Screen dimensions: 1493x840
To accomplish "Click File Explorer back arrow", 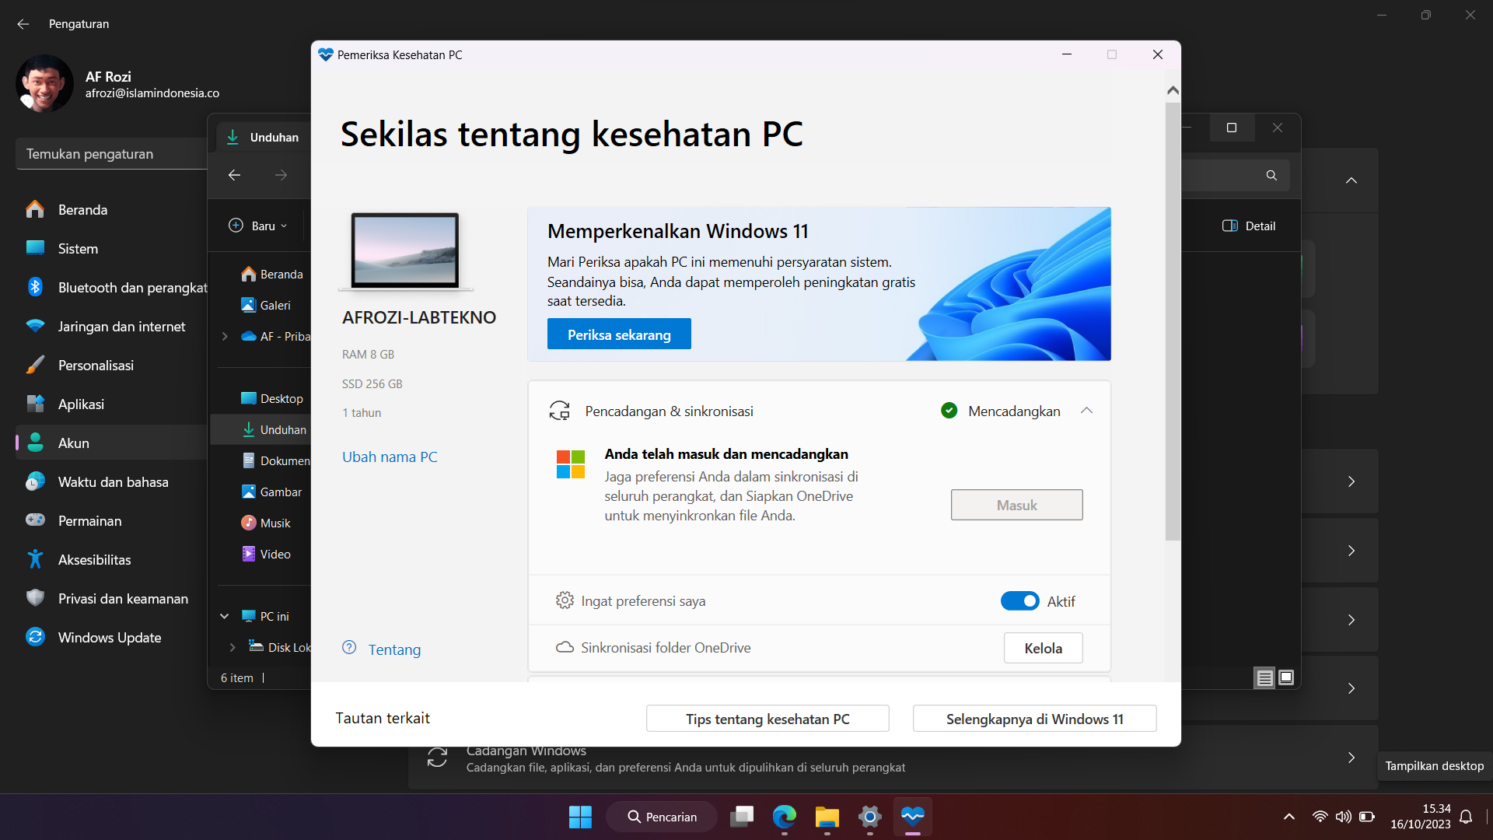I will click(x=235, y=175).
